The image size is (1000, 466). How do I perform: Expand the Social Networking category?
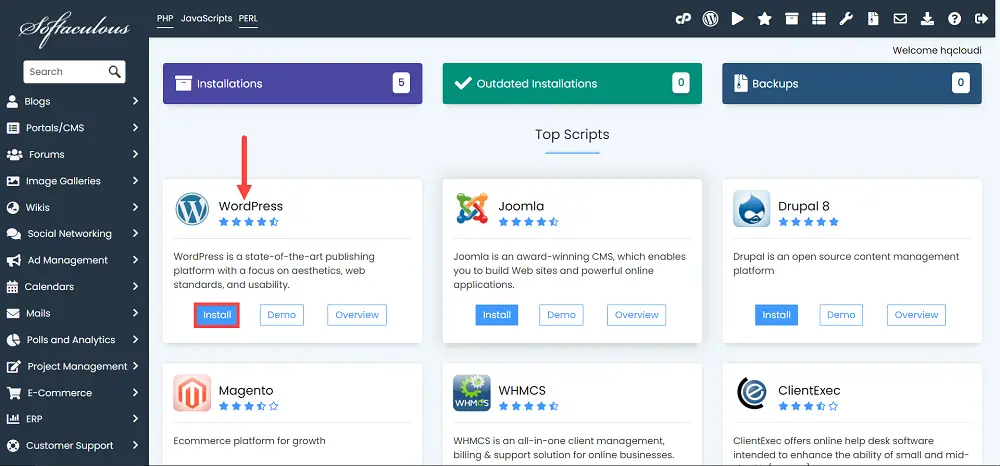point(73,233)
